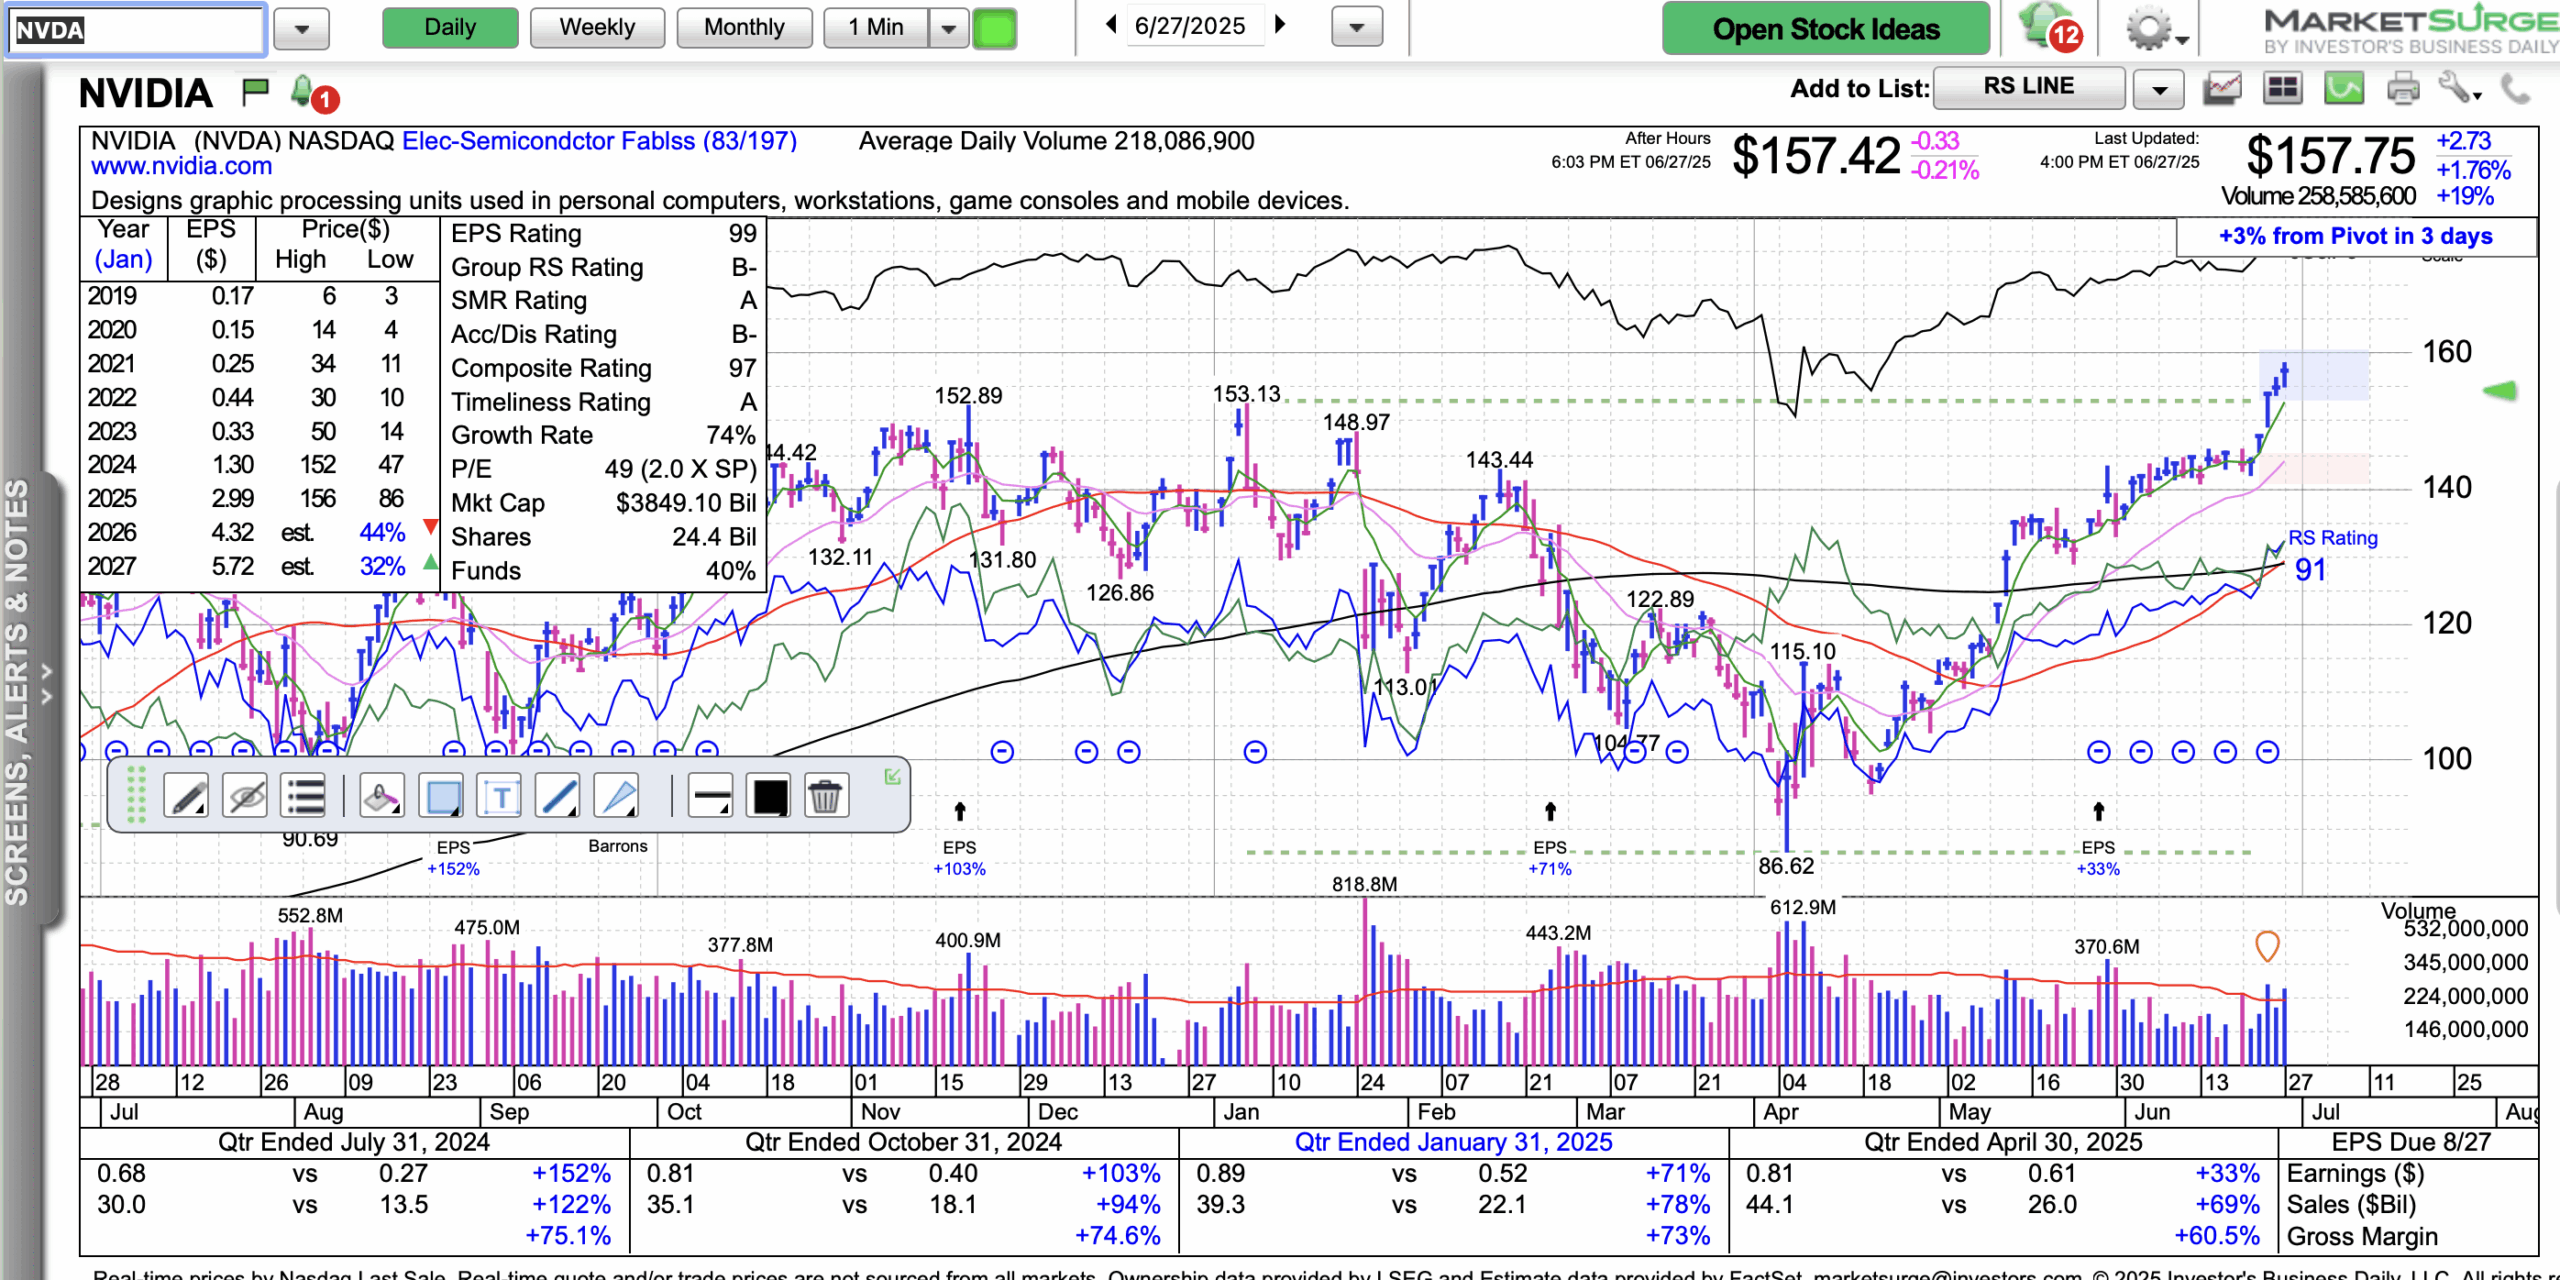
Task: Select the text box annotation tool
Action: [501, 797]
